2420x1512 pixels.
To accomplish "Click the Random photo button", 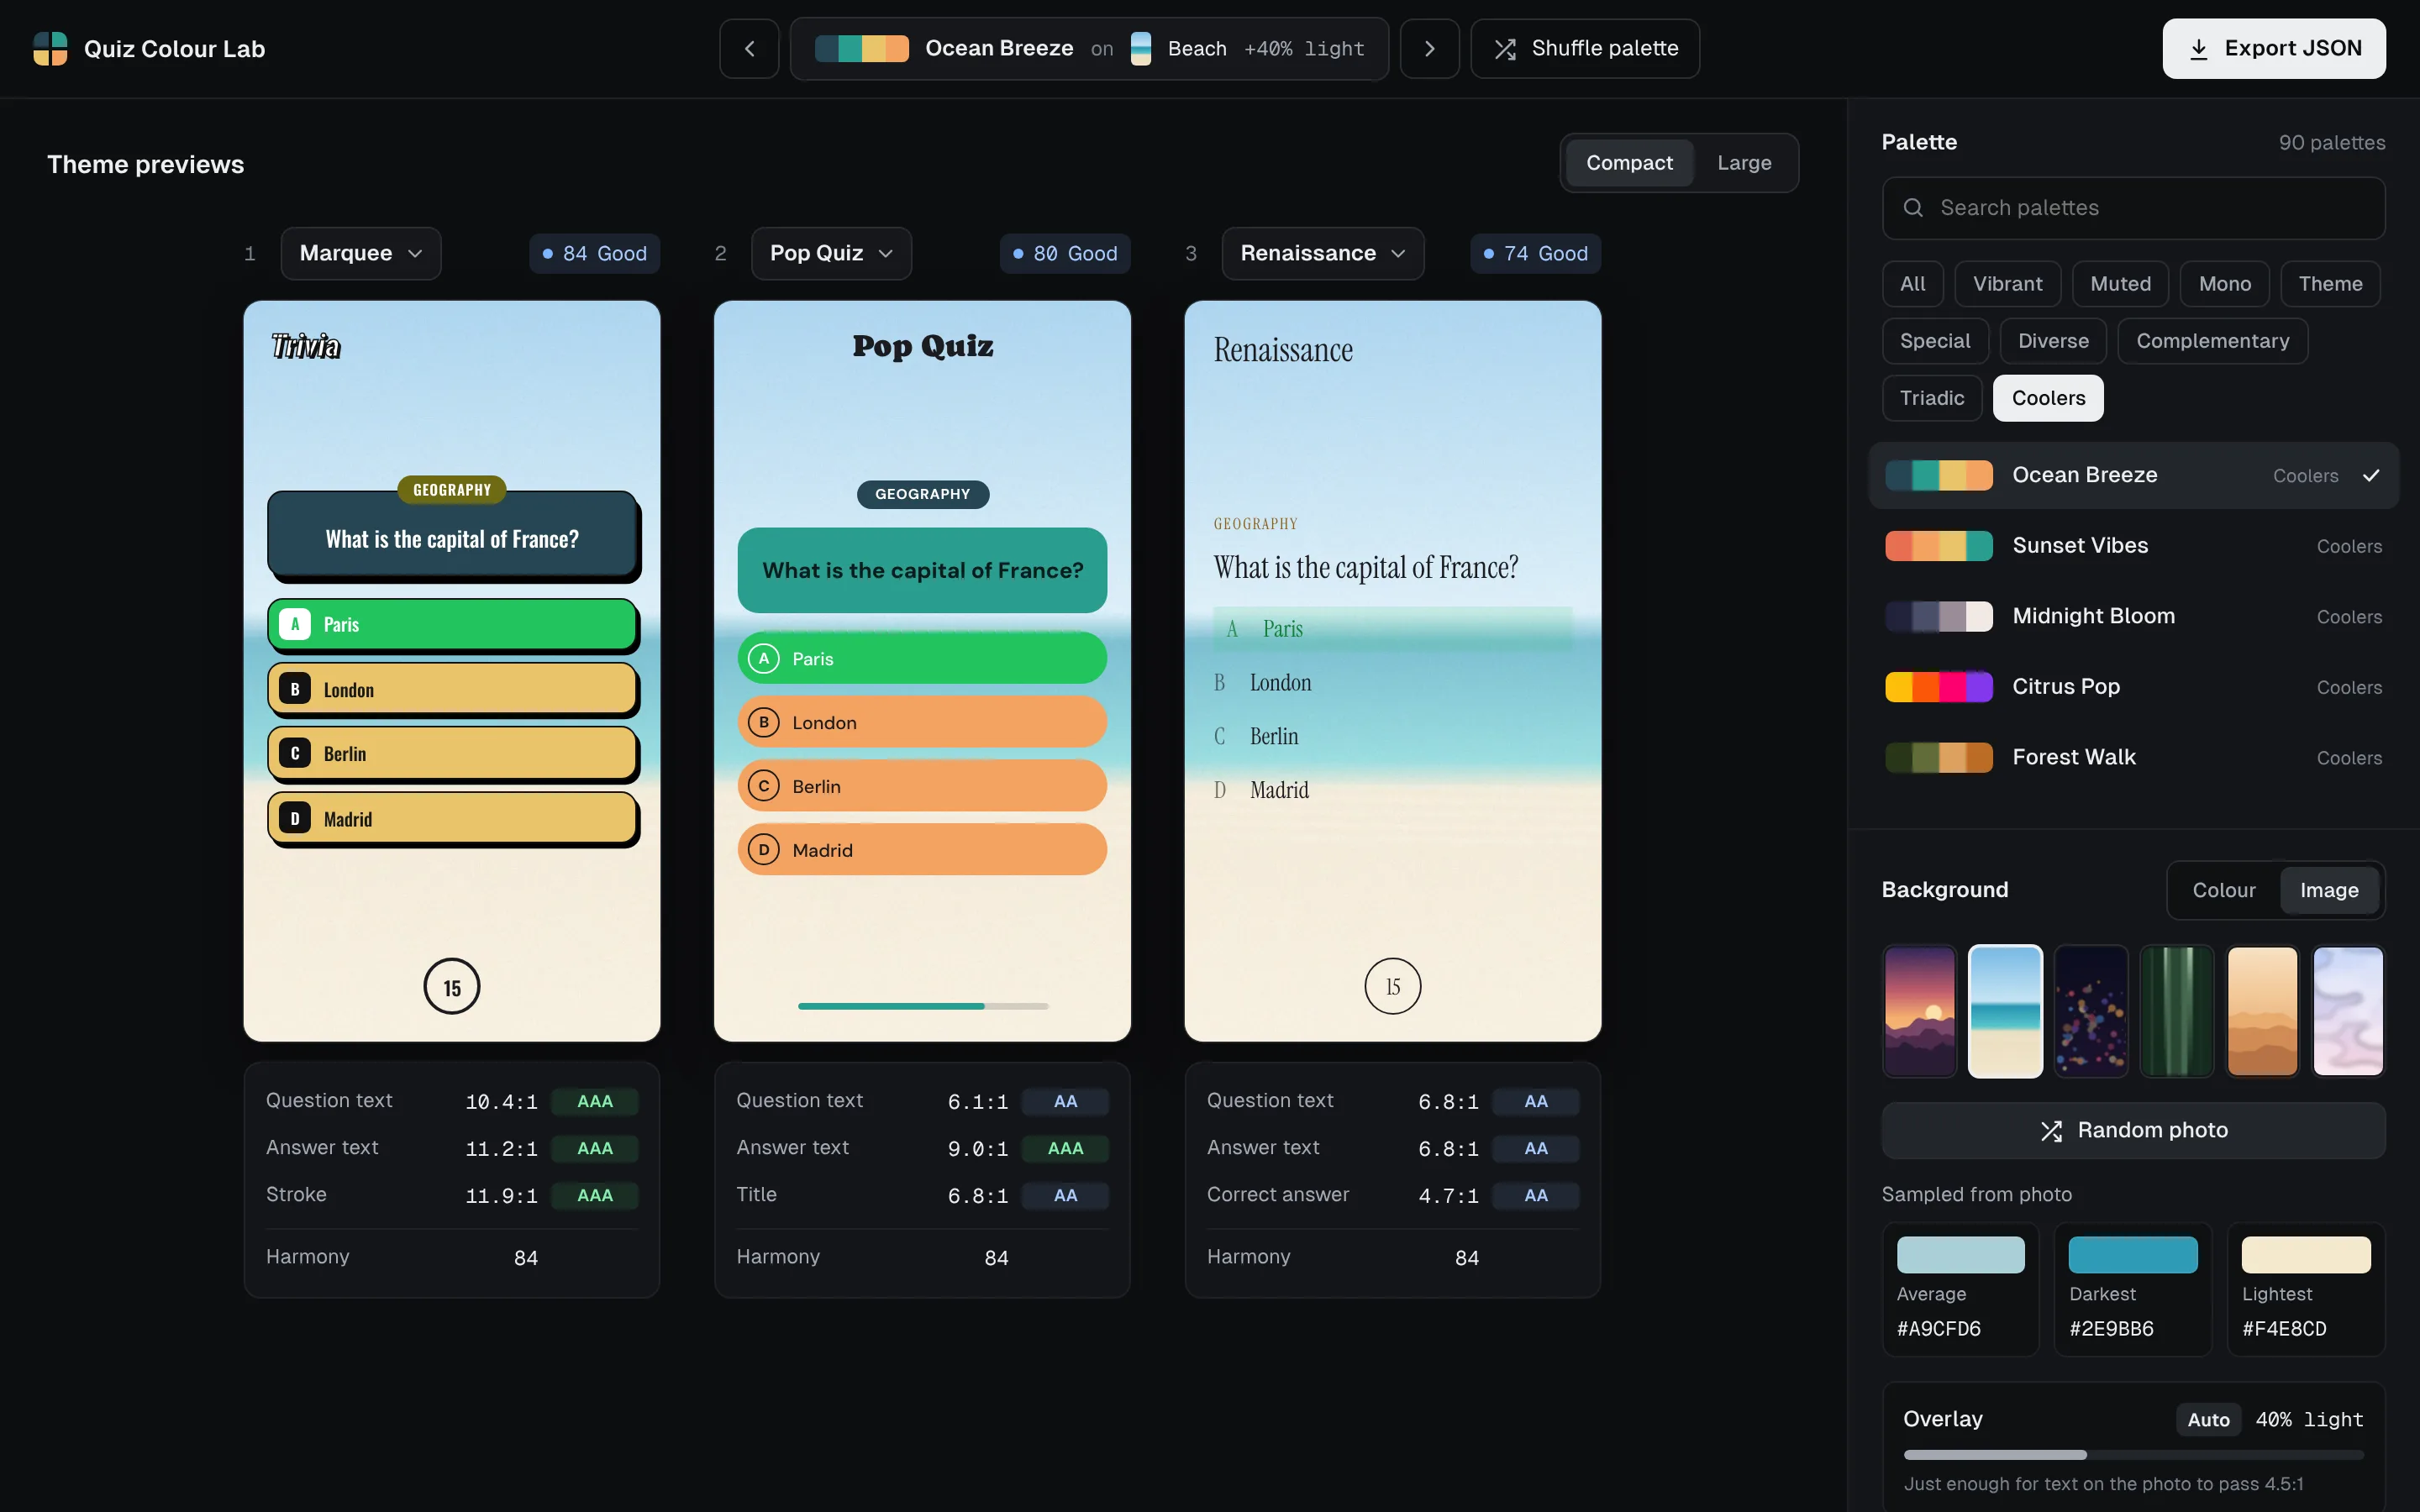I will (x=2133, y=1130).
